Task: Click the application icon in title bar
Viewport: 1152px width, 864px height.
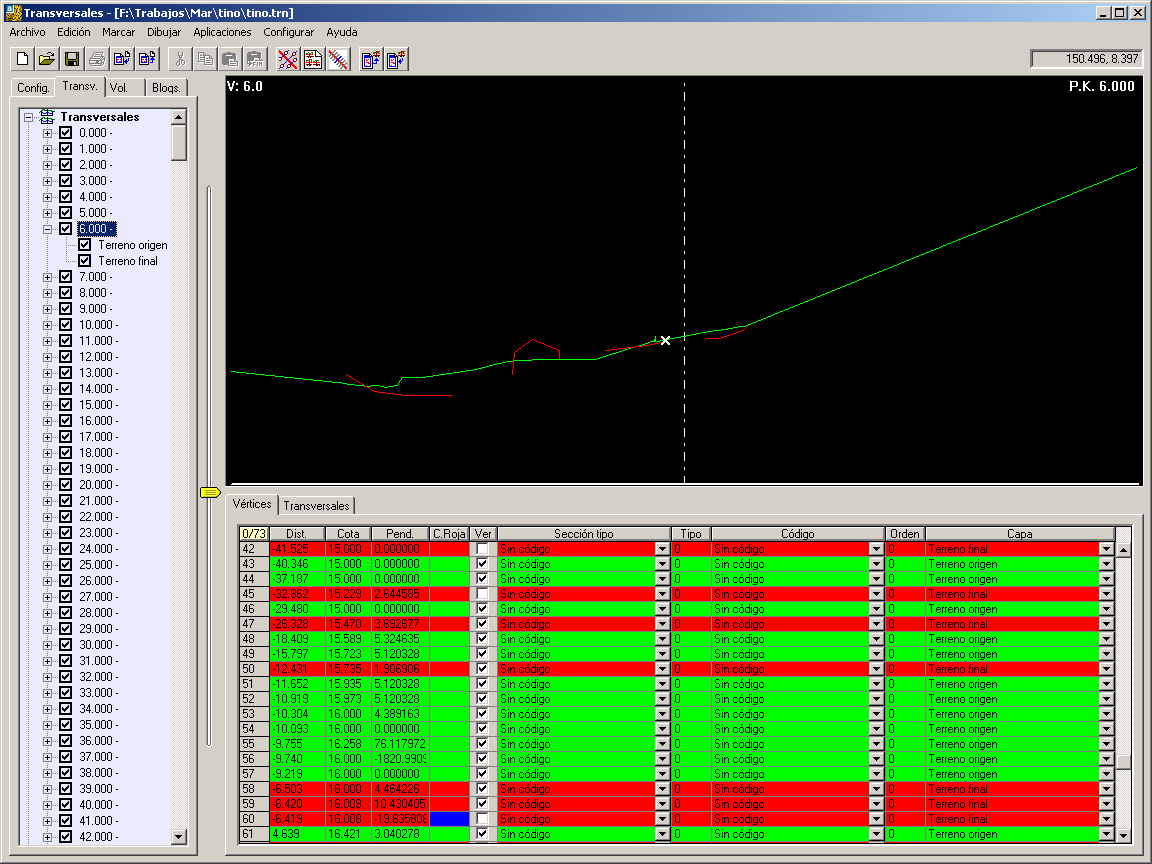Action: pyautogui.click(x=12, y=12)
